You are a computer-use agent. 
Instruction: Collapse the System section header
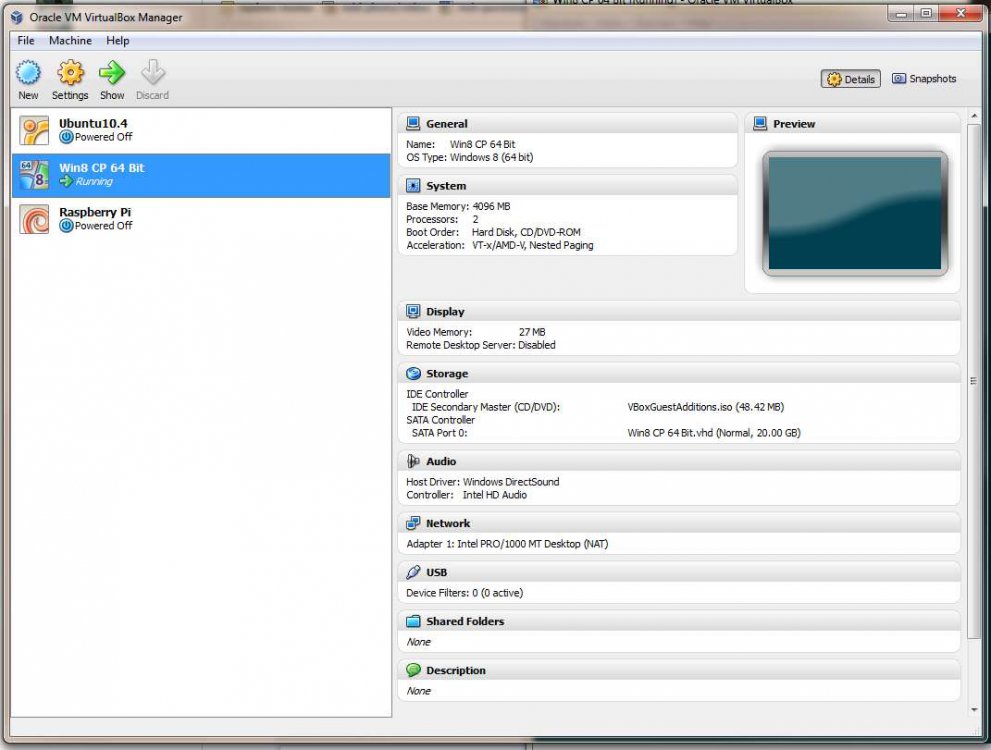(445, 186)
